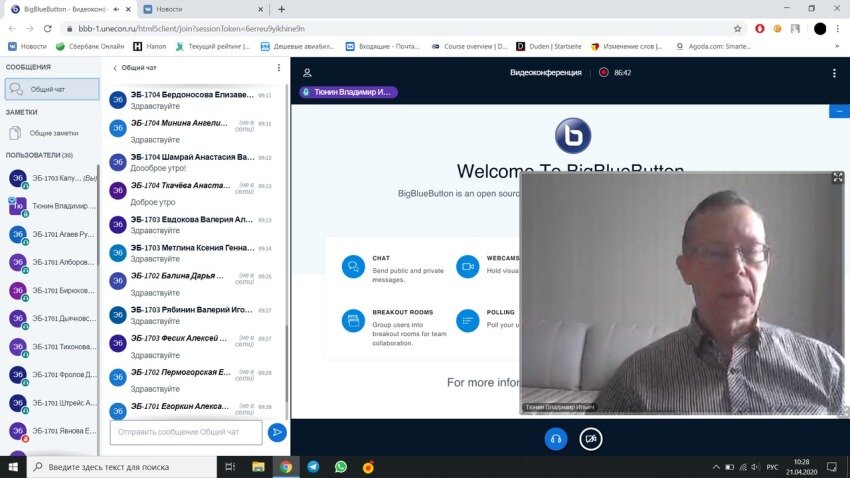Switch to BigBlueButton browser tab

(x=69, y=9)
